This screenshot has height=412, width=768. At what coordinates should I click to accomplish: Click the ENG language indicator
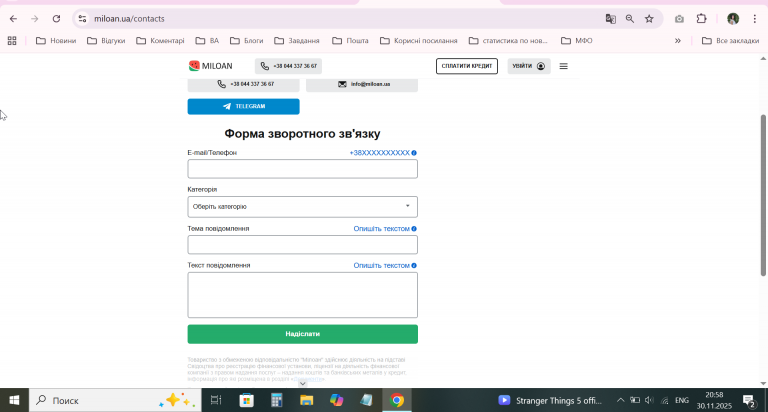[682, 400]
